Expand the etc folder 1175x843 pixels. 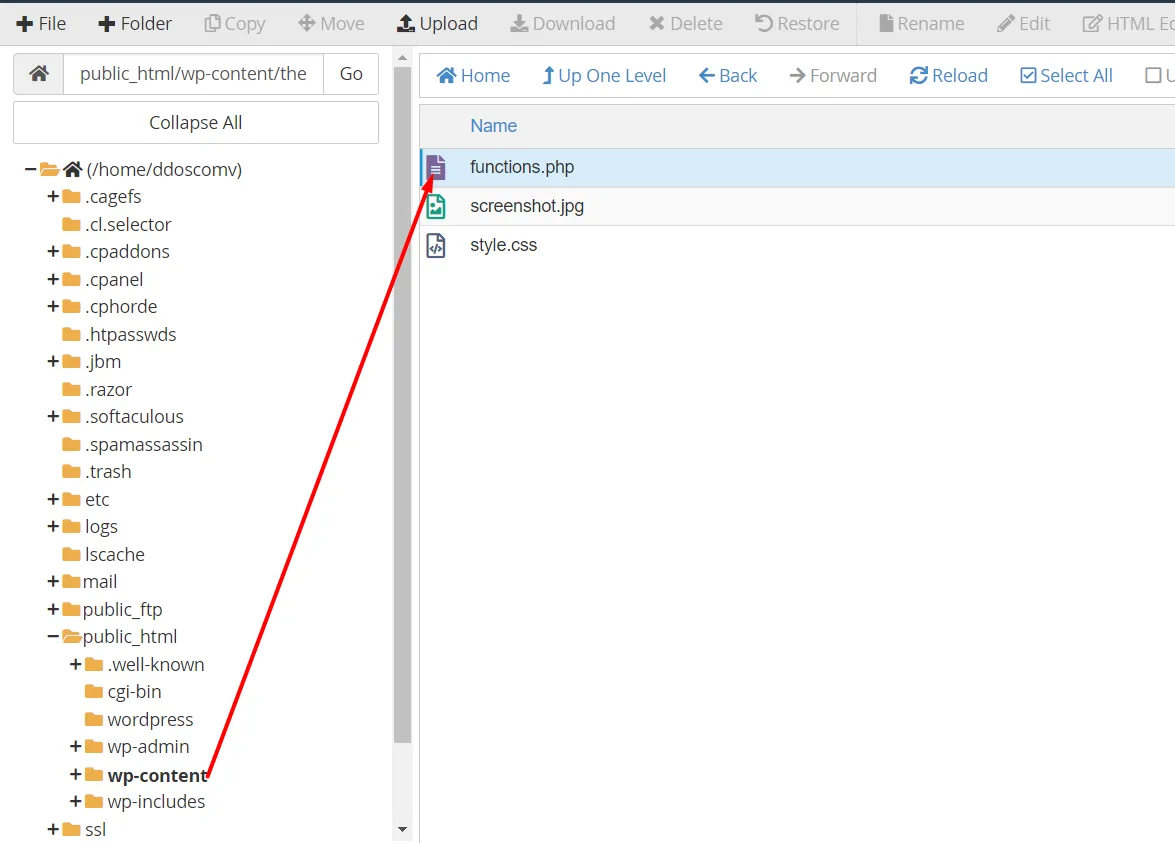(52, 499)
